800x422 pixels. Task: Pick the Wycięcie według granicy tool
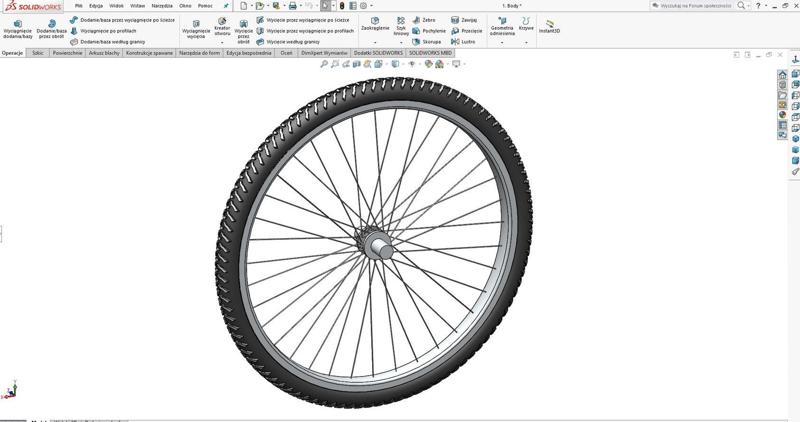point(288,42)
